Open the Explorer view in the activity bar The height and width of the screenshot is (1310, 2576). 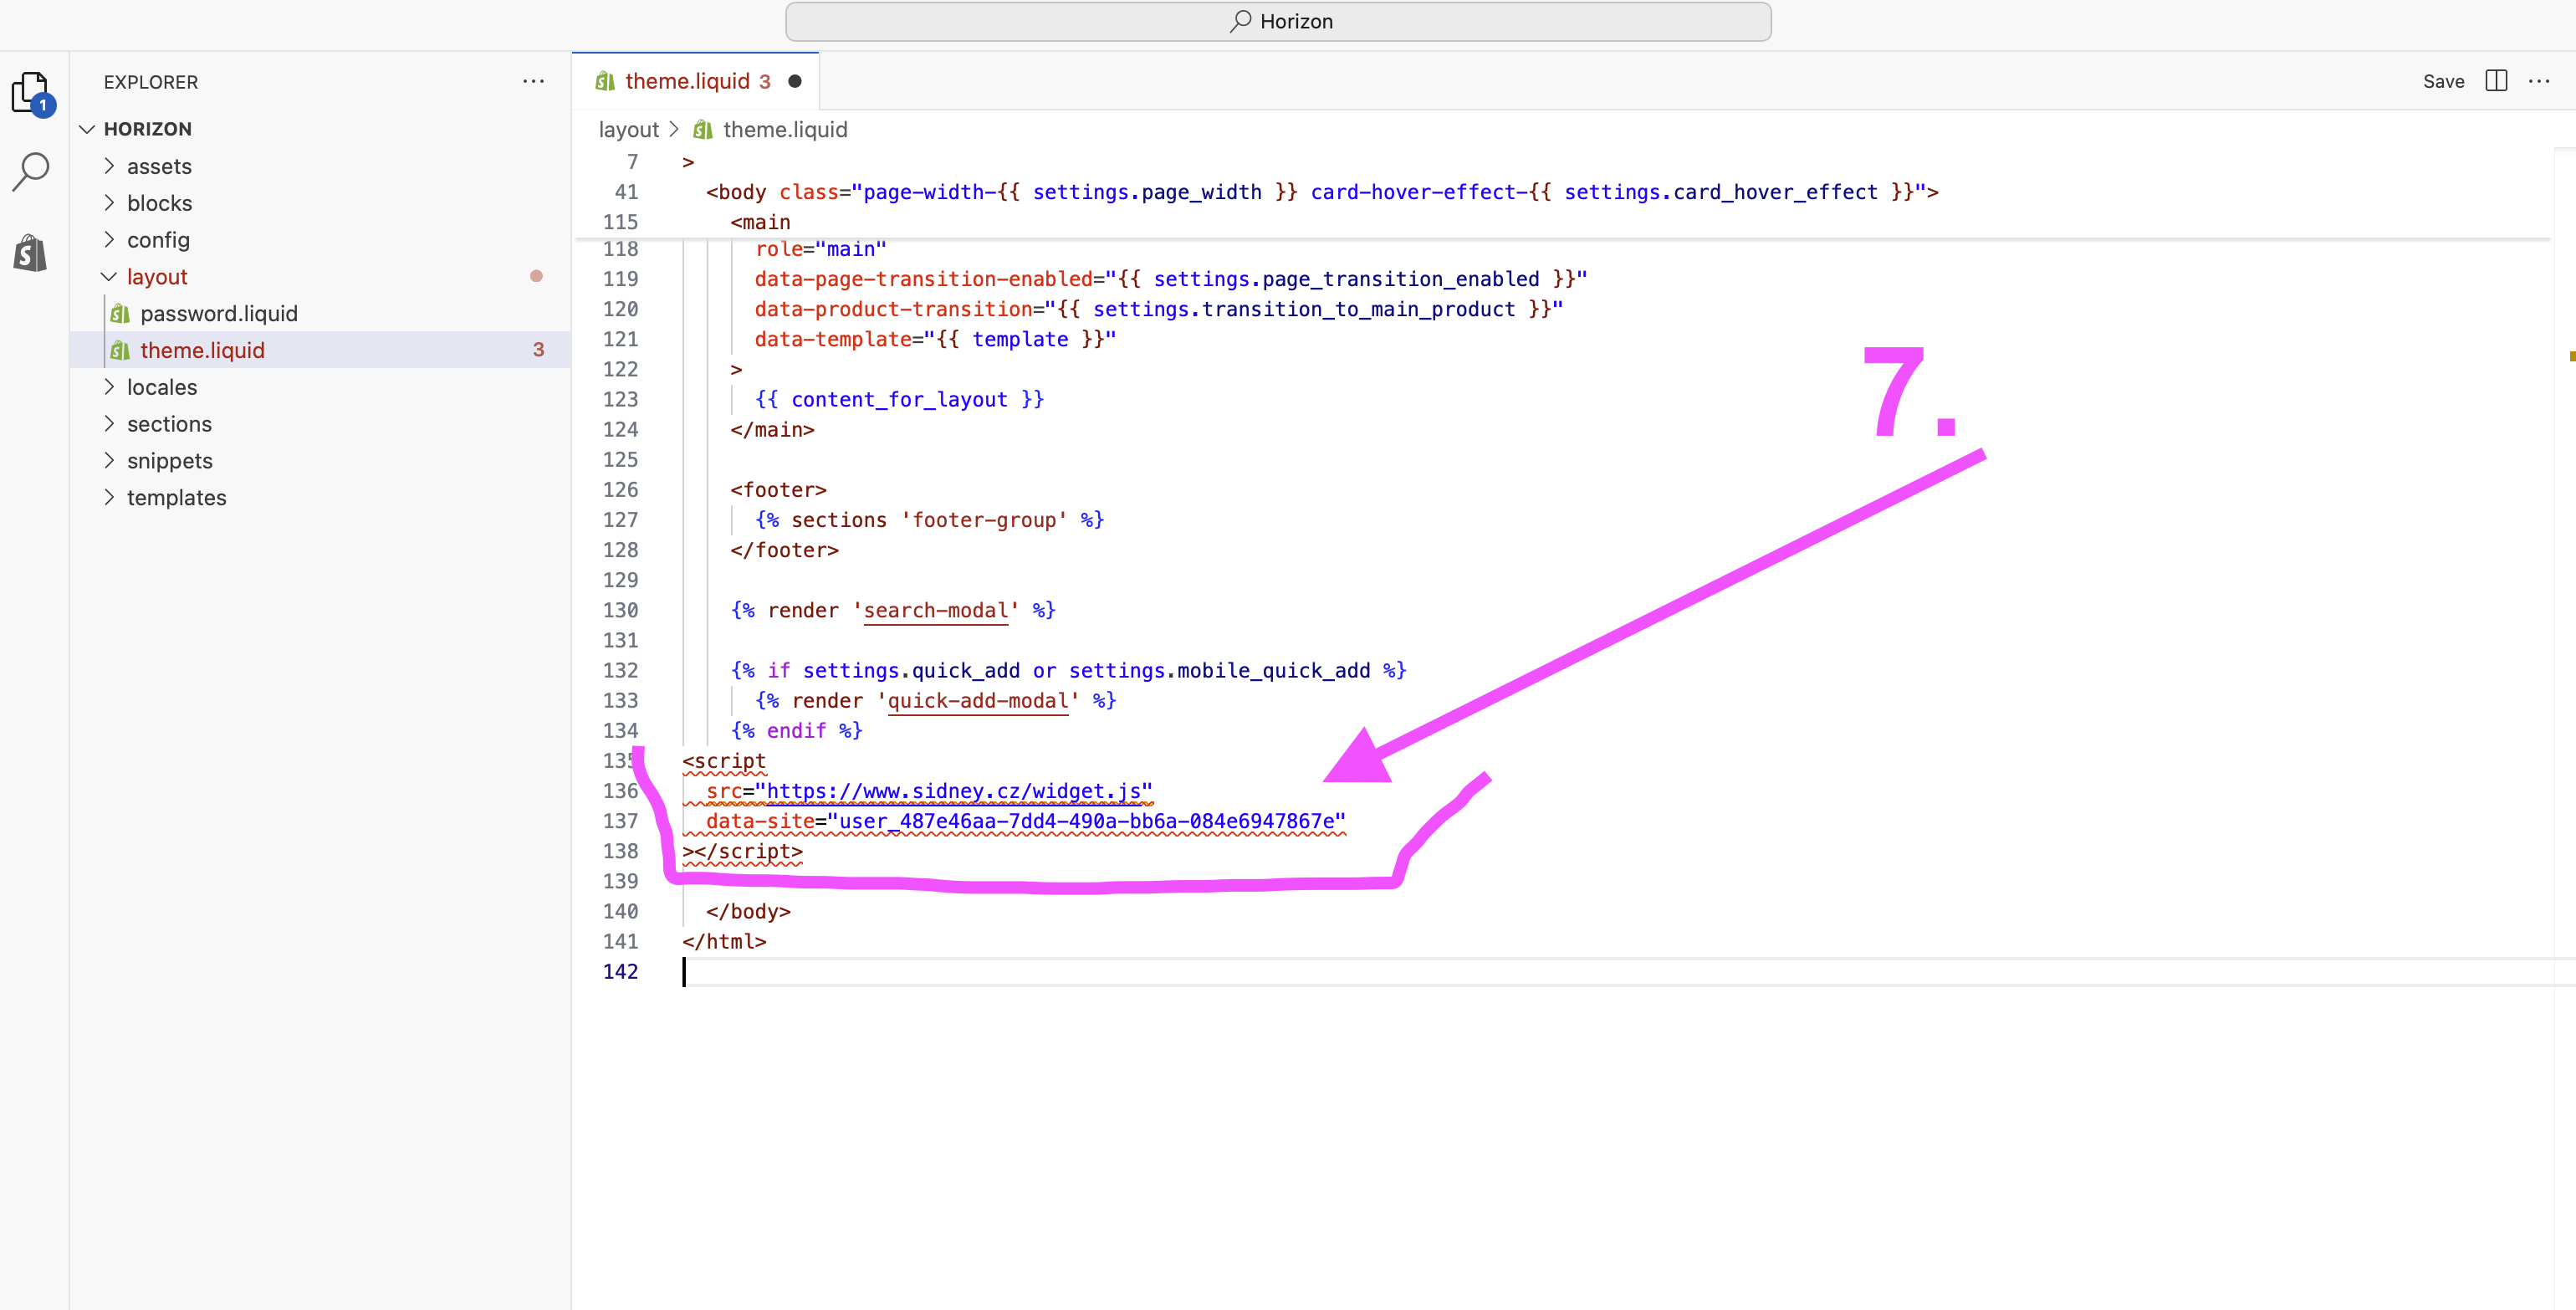pyautogui.click(x=31, y=93)
